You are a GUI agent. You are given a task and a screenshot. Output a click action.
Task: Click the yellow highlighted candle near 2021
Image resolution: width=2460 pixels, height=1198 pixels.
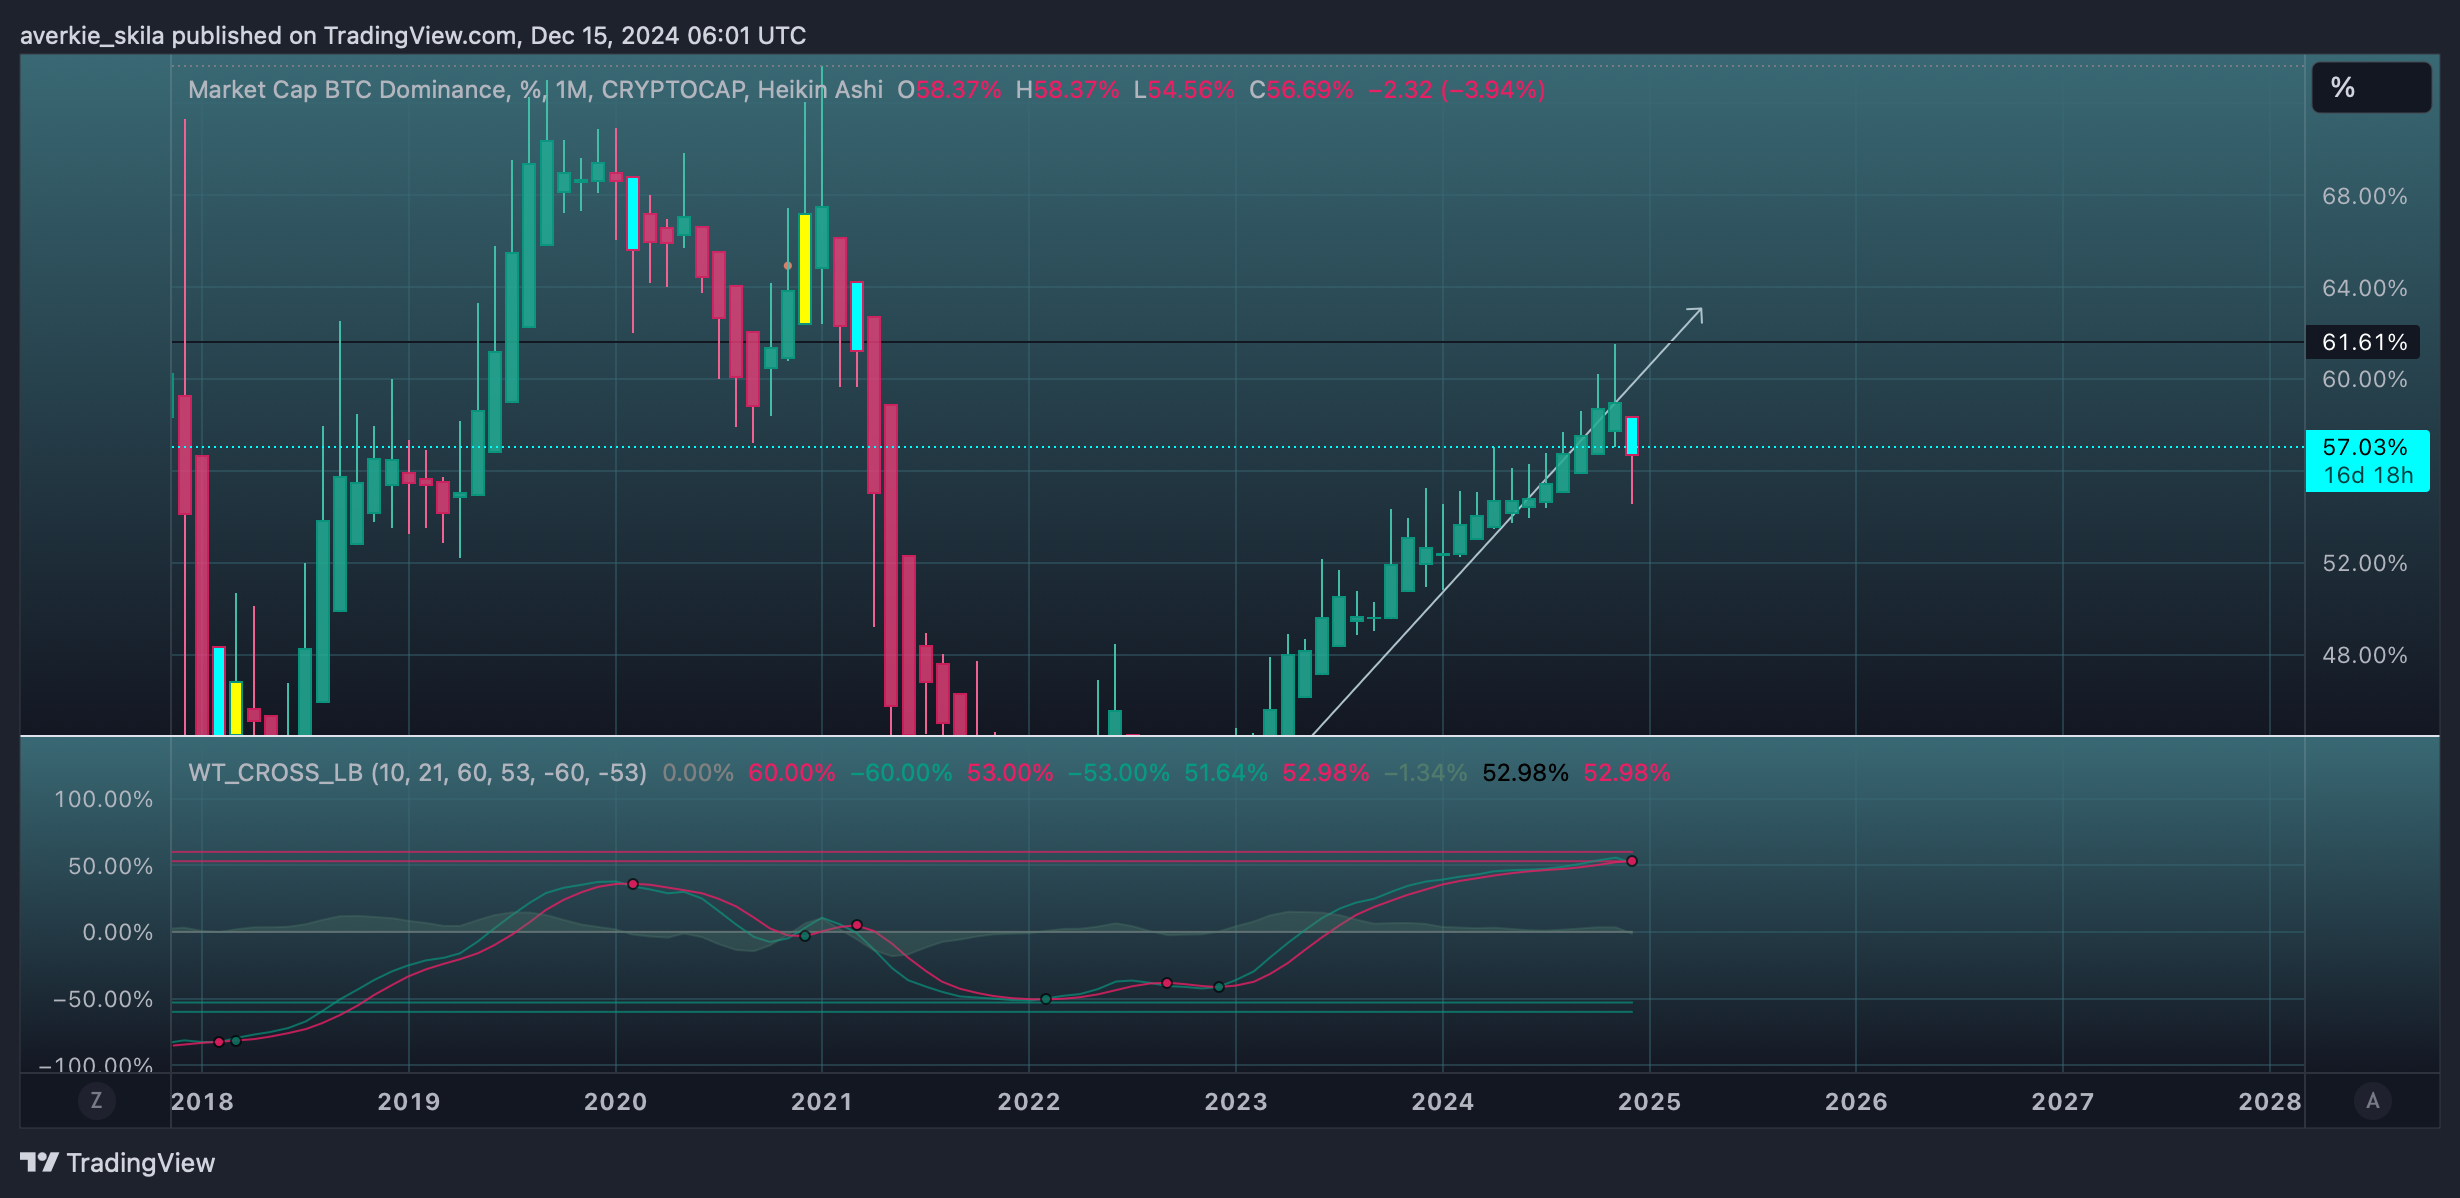805,268
